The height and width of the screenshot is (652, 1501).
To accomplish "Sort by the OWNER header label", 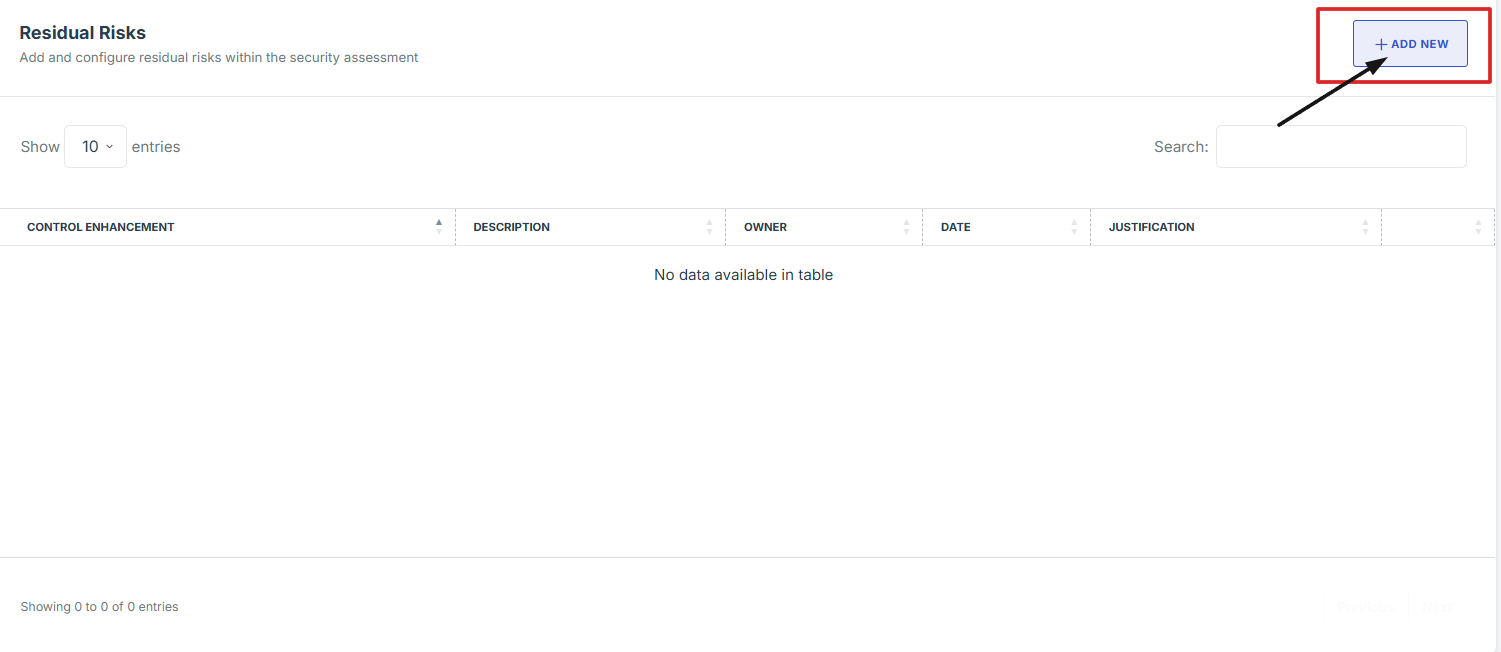I will (x=765, y=227).
